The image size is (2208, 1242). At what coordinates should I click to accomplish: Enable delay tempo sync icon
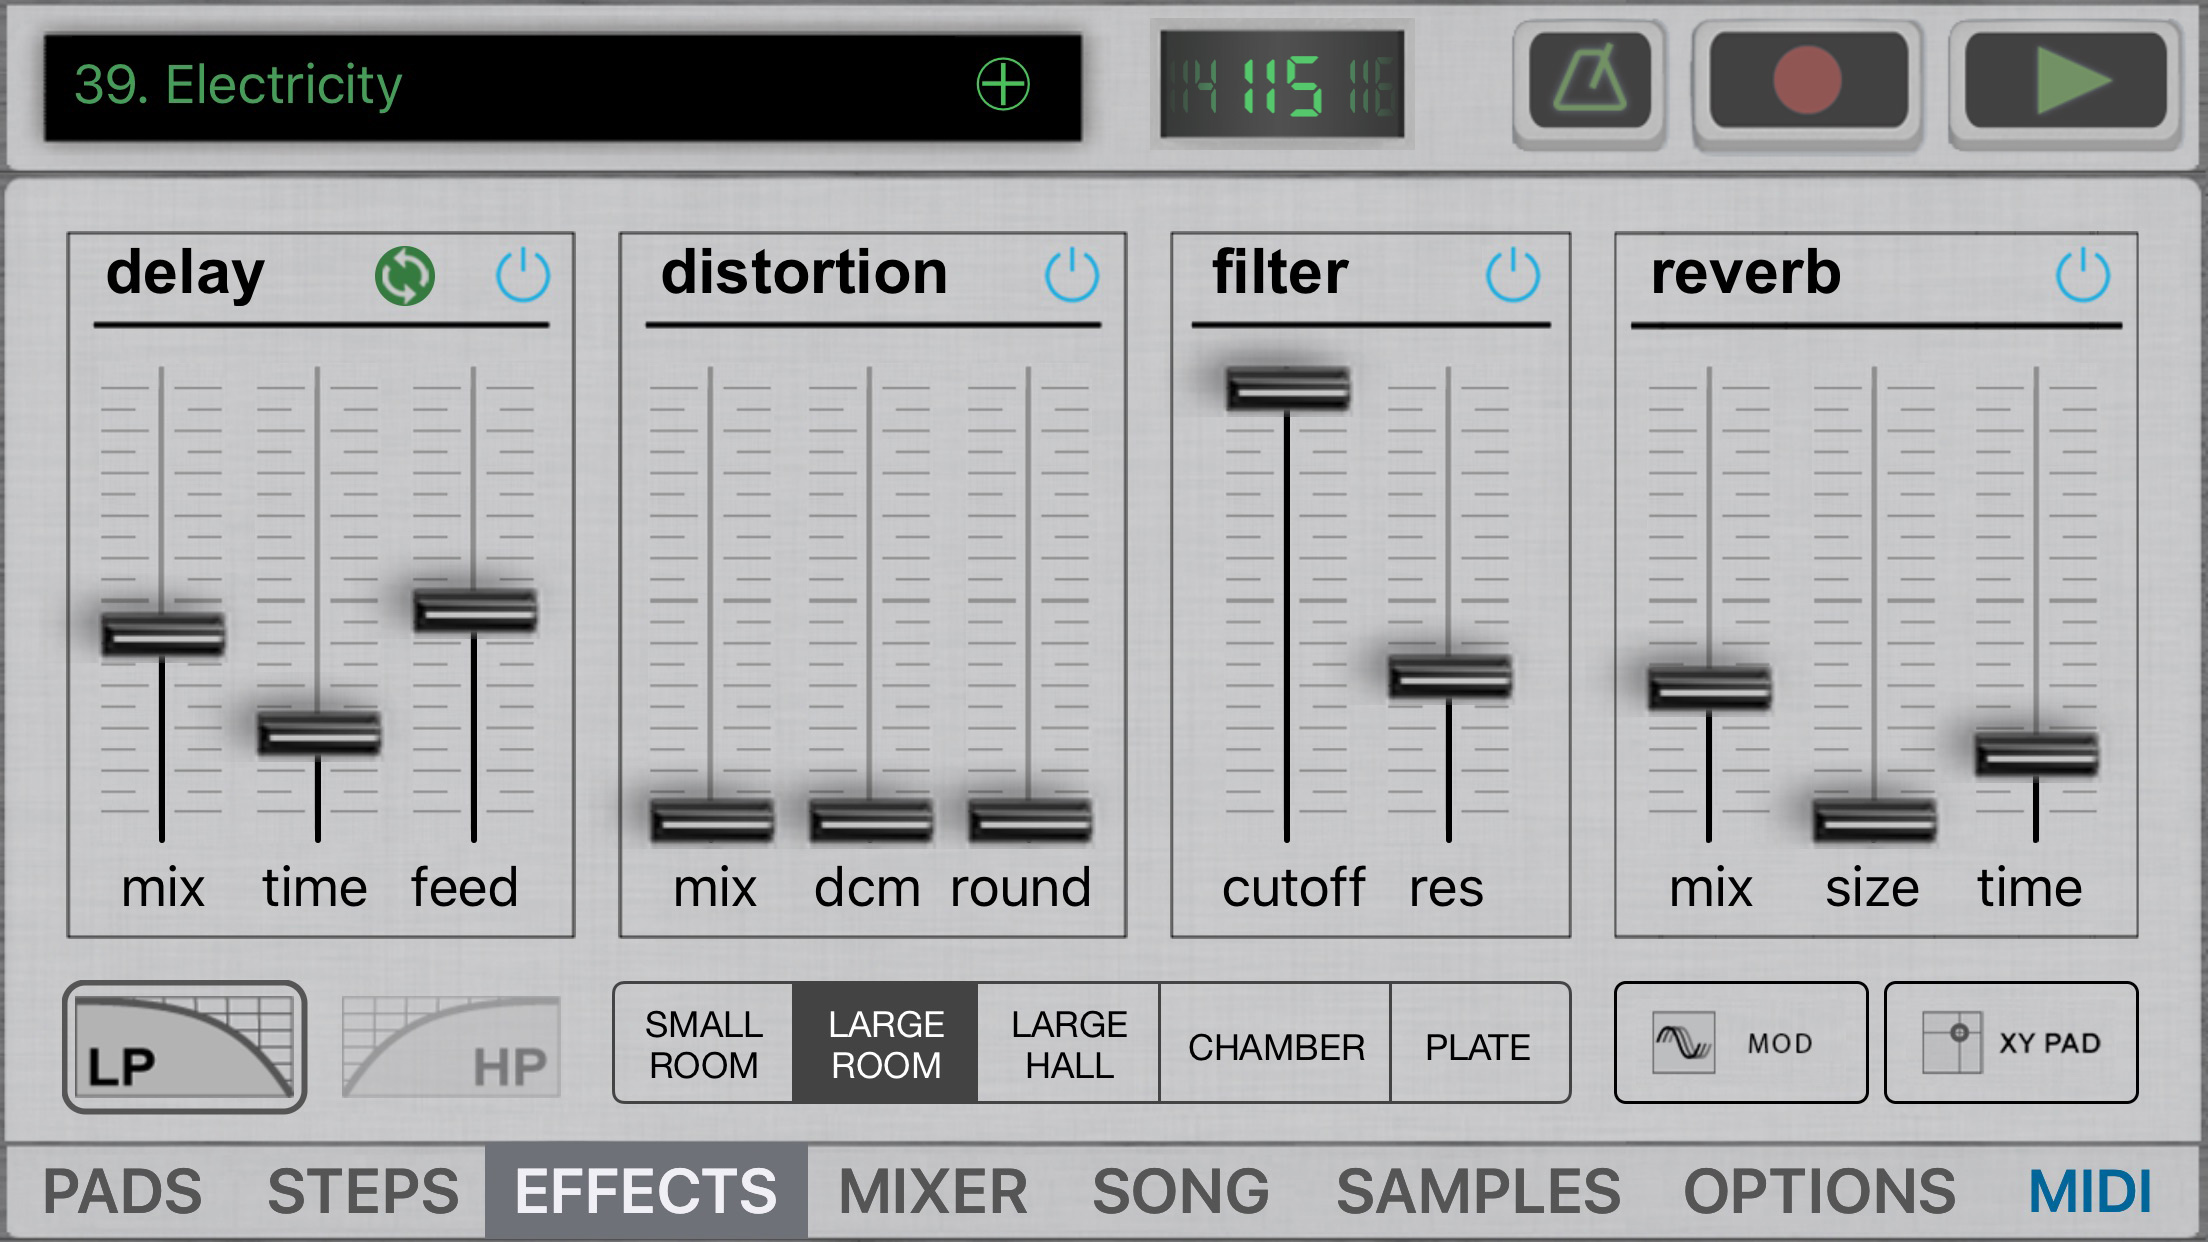(405, 276)
